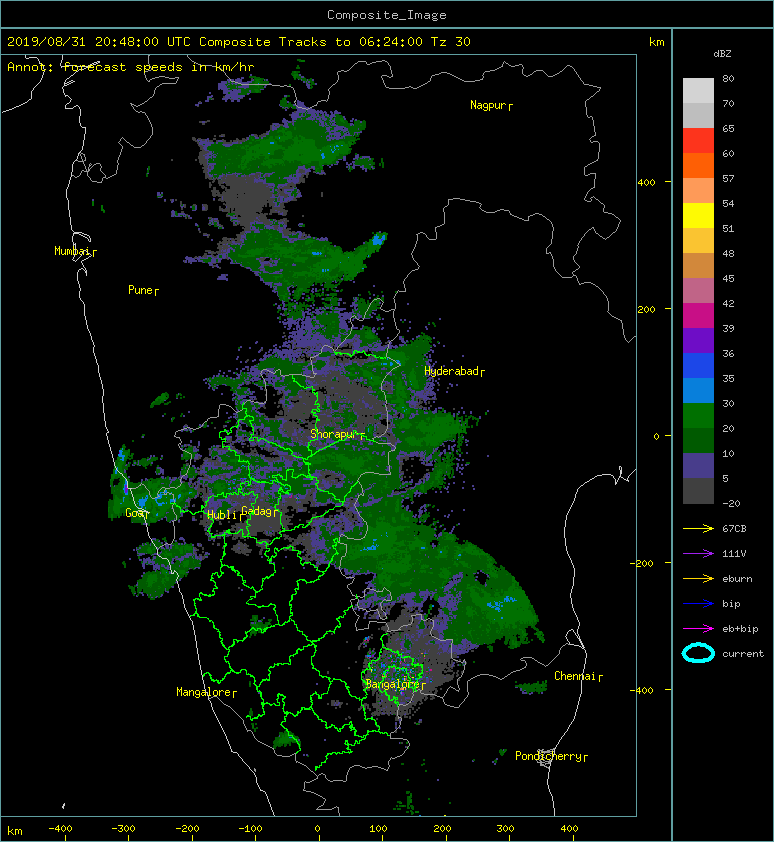Viewport: 774px width, 842px height.
Task: Click the km label at bottom left
Action: (x=15, y=831)
